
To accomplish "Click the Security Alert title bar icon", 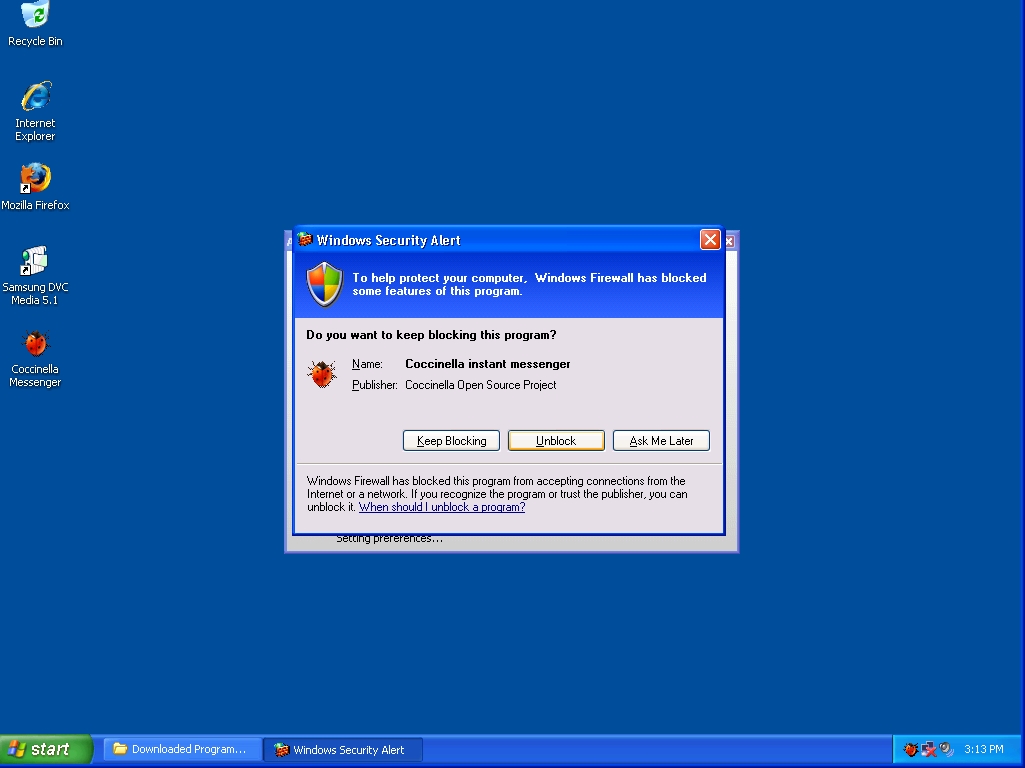I will tap(305, 240).
